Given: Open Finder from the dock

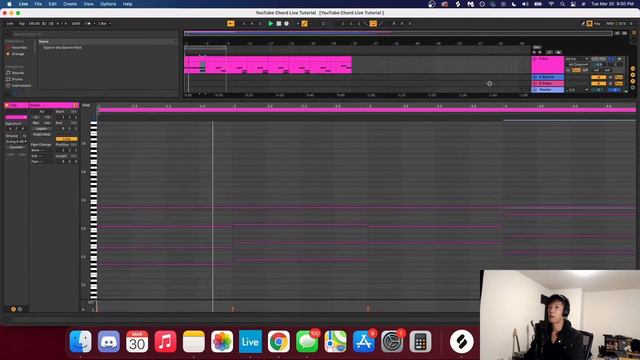Looking at the screenshot, I should click(x=80, y=341).
